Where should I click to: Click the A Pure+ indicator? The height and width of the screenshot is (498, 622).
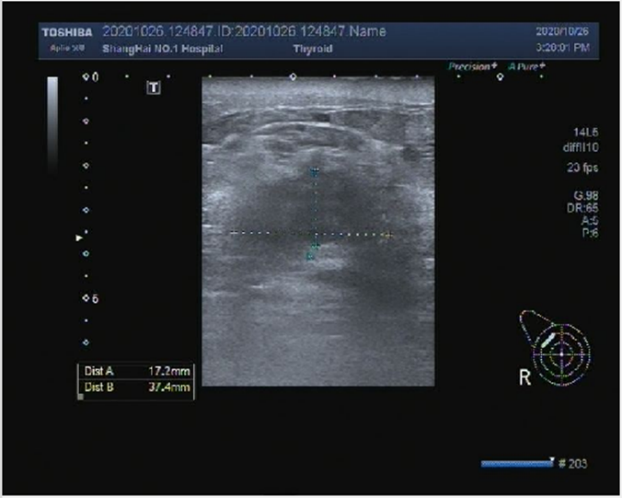click(527, 67)
